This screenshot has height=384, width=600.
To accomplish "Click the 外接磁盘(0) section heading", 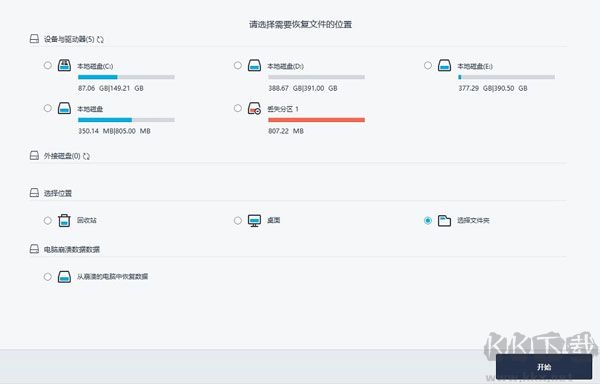I will [x=62, y=156].
